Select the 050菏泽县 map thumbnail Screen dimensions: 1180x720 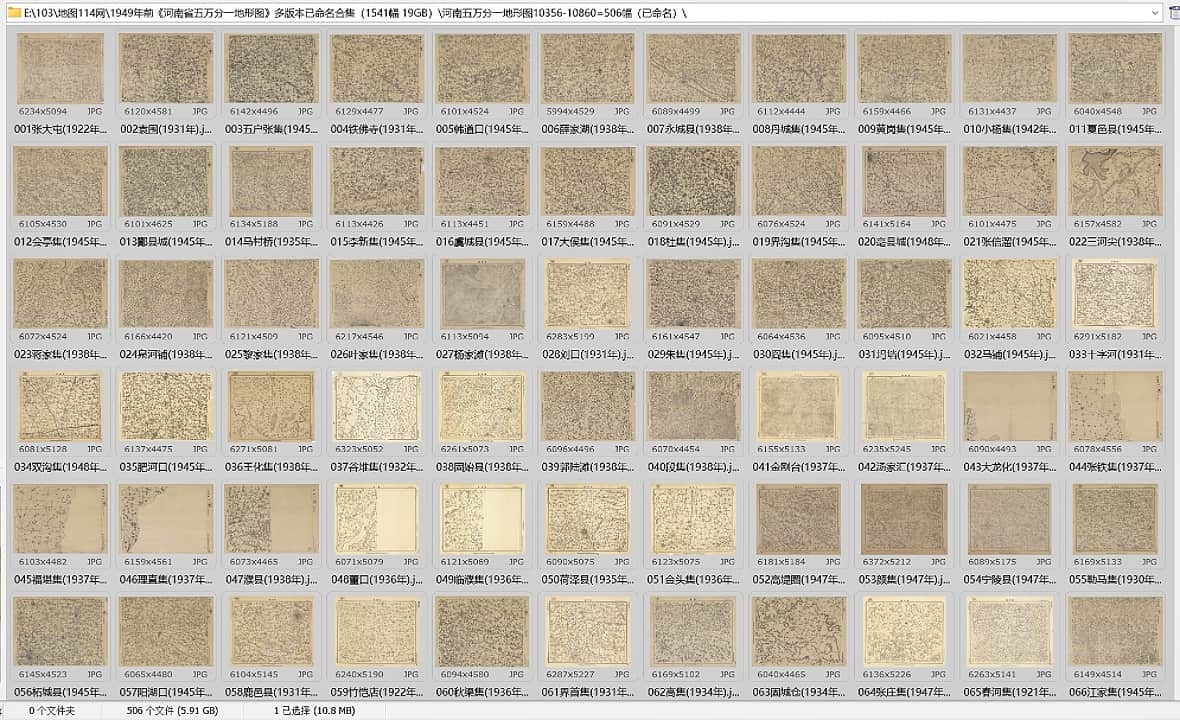click(x=587, y=519)
